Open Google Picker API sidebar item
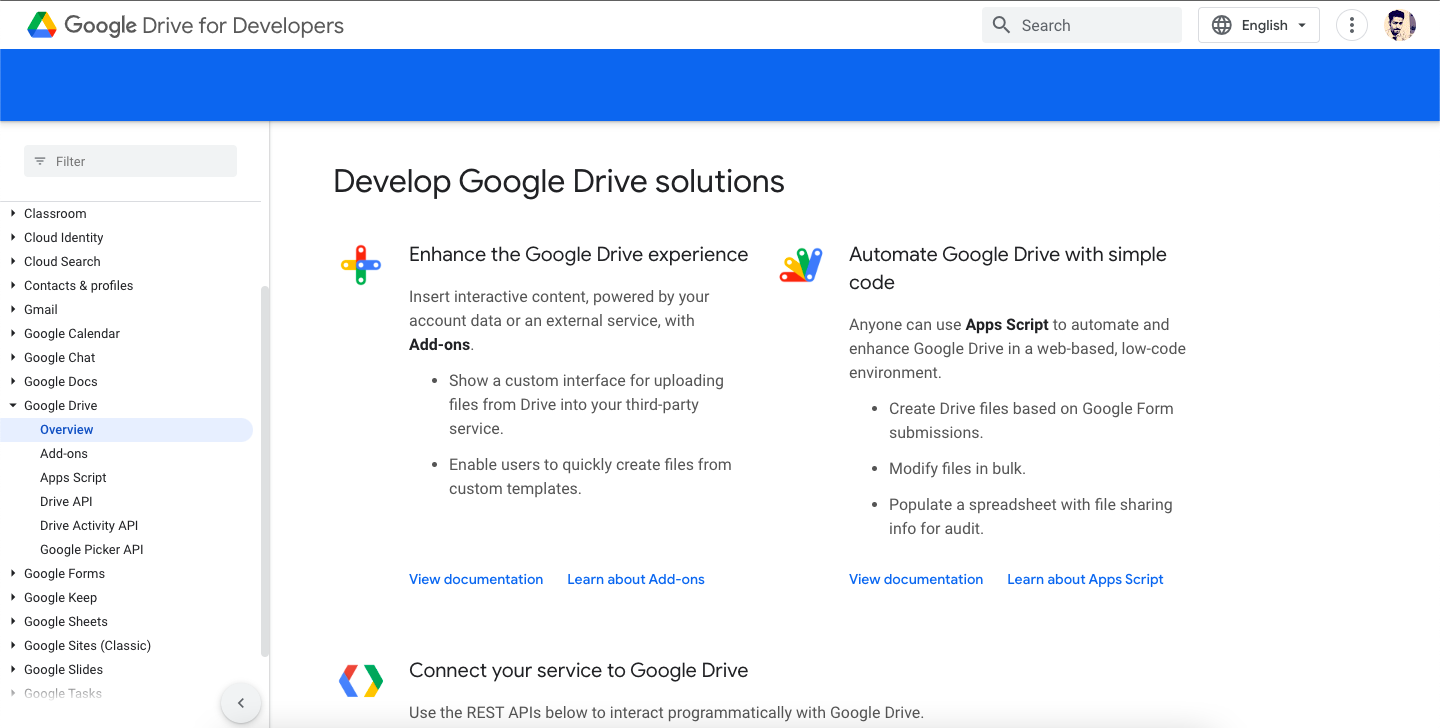 [92, 549]
